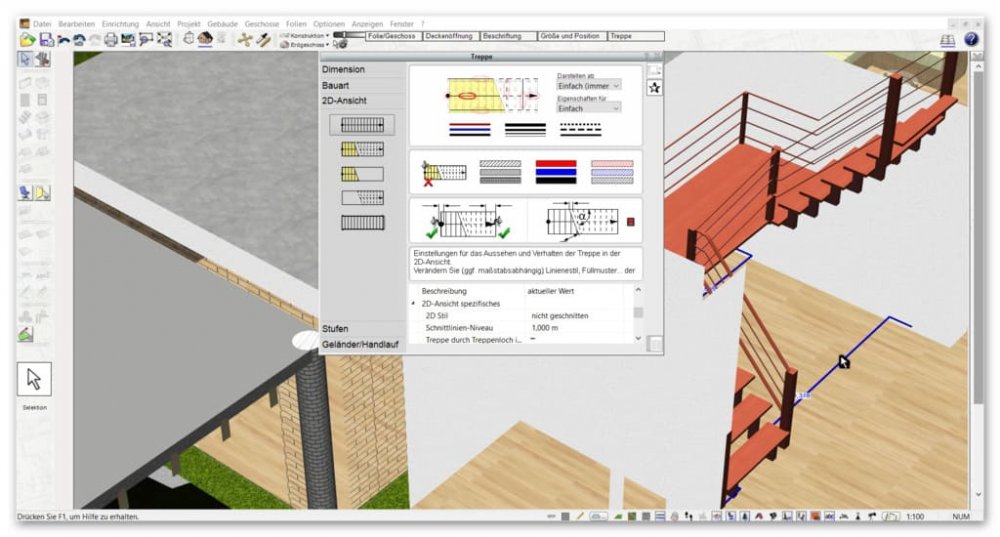Select the first plain stair 2D style thumbnail
This screenshot has height=537, width=1000.
(362, 124)
